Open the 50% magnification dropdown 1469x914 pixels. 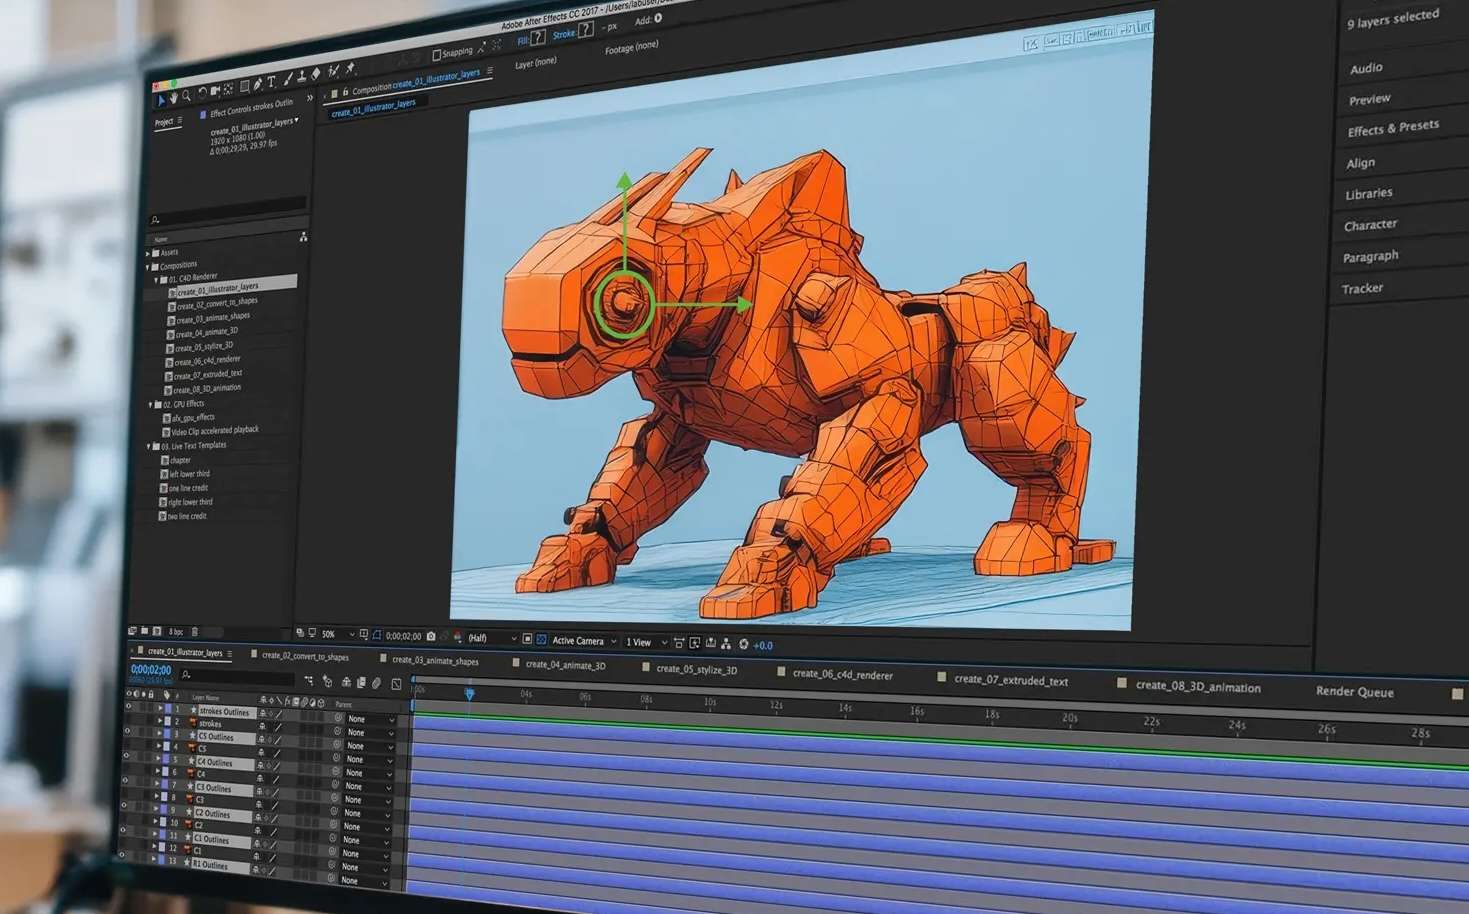tap(338, 634)
